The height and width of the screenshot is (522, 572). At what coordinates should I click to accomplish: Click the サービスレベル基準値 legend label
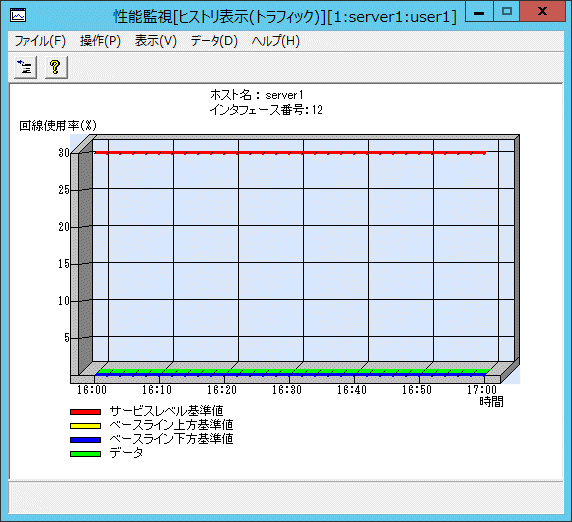click(x=166, y=411)
